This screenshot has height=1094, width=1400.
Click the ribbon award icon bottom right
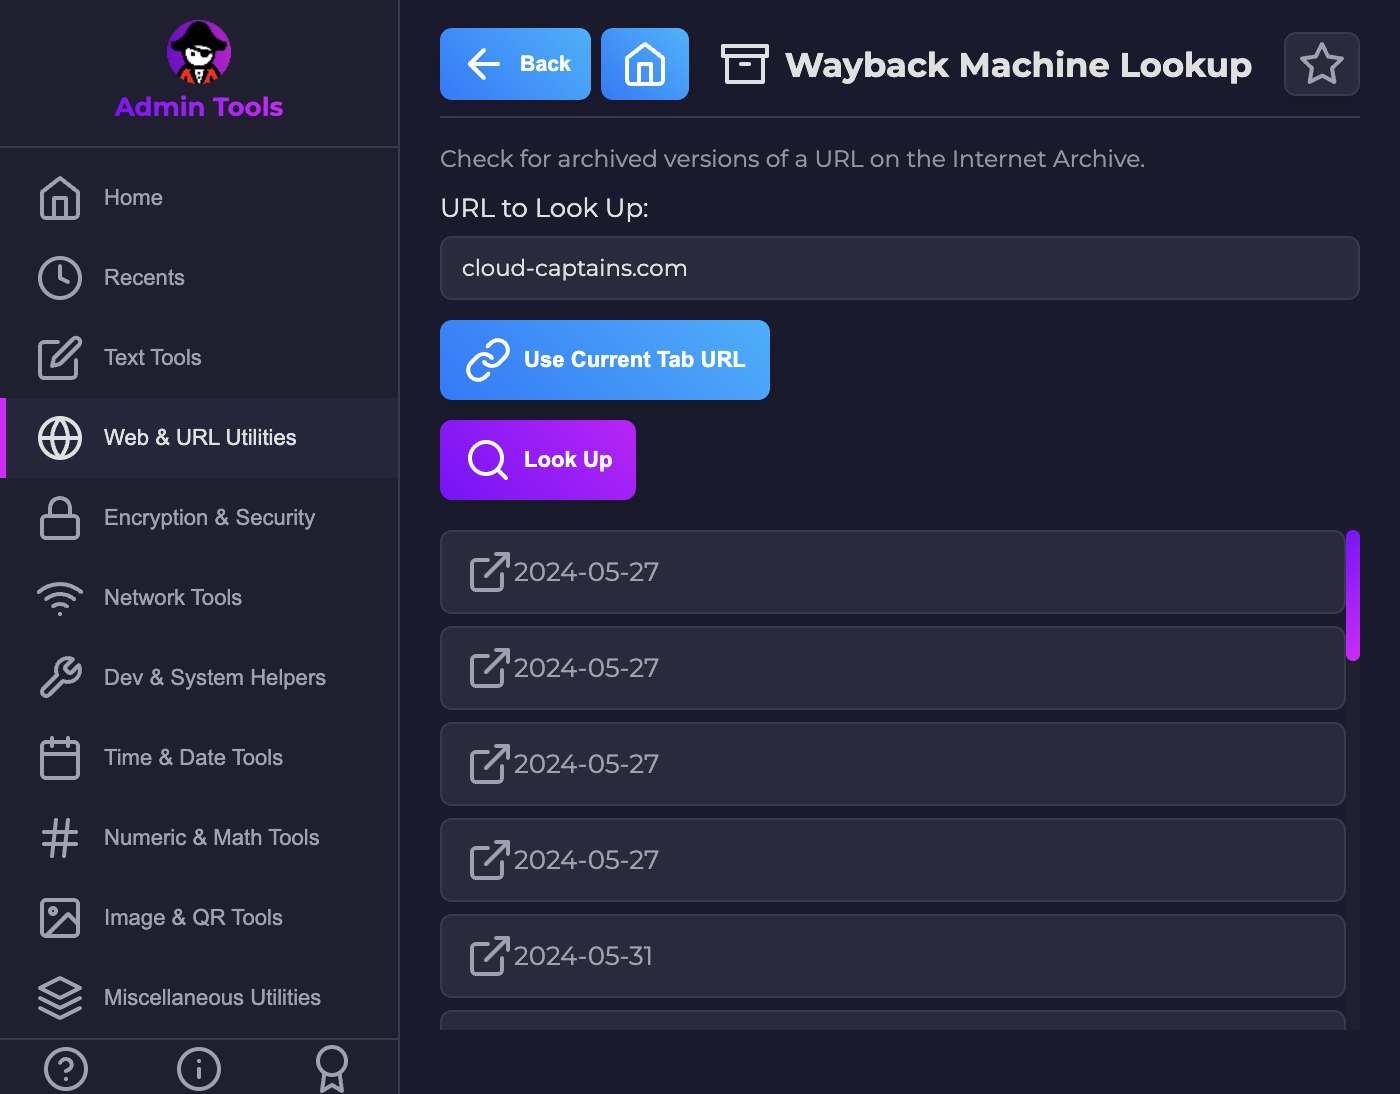(x=331, y=1069)
